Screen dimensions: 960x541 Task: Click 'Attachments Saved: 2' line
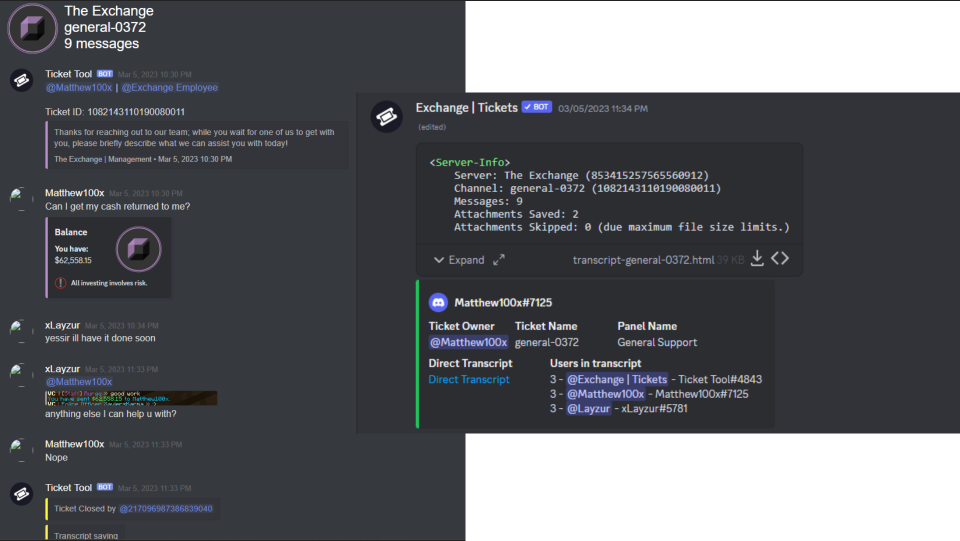(x=516, y=214)
